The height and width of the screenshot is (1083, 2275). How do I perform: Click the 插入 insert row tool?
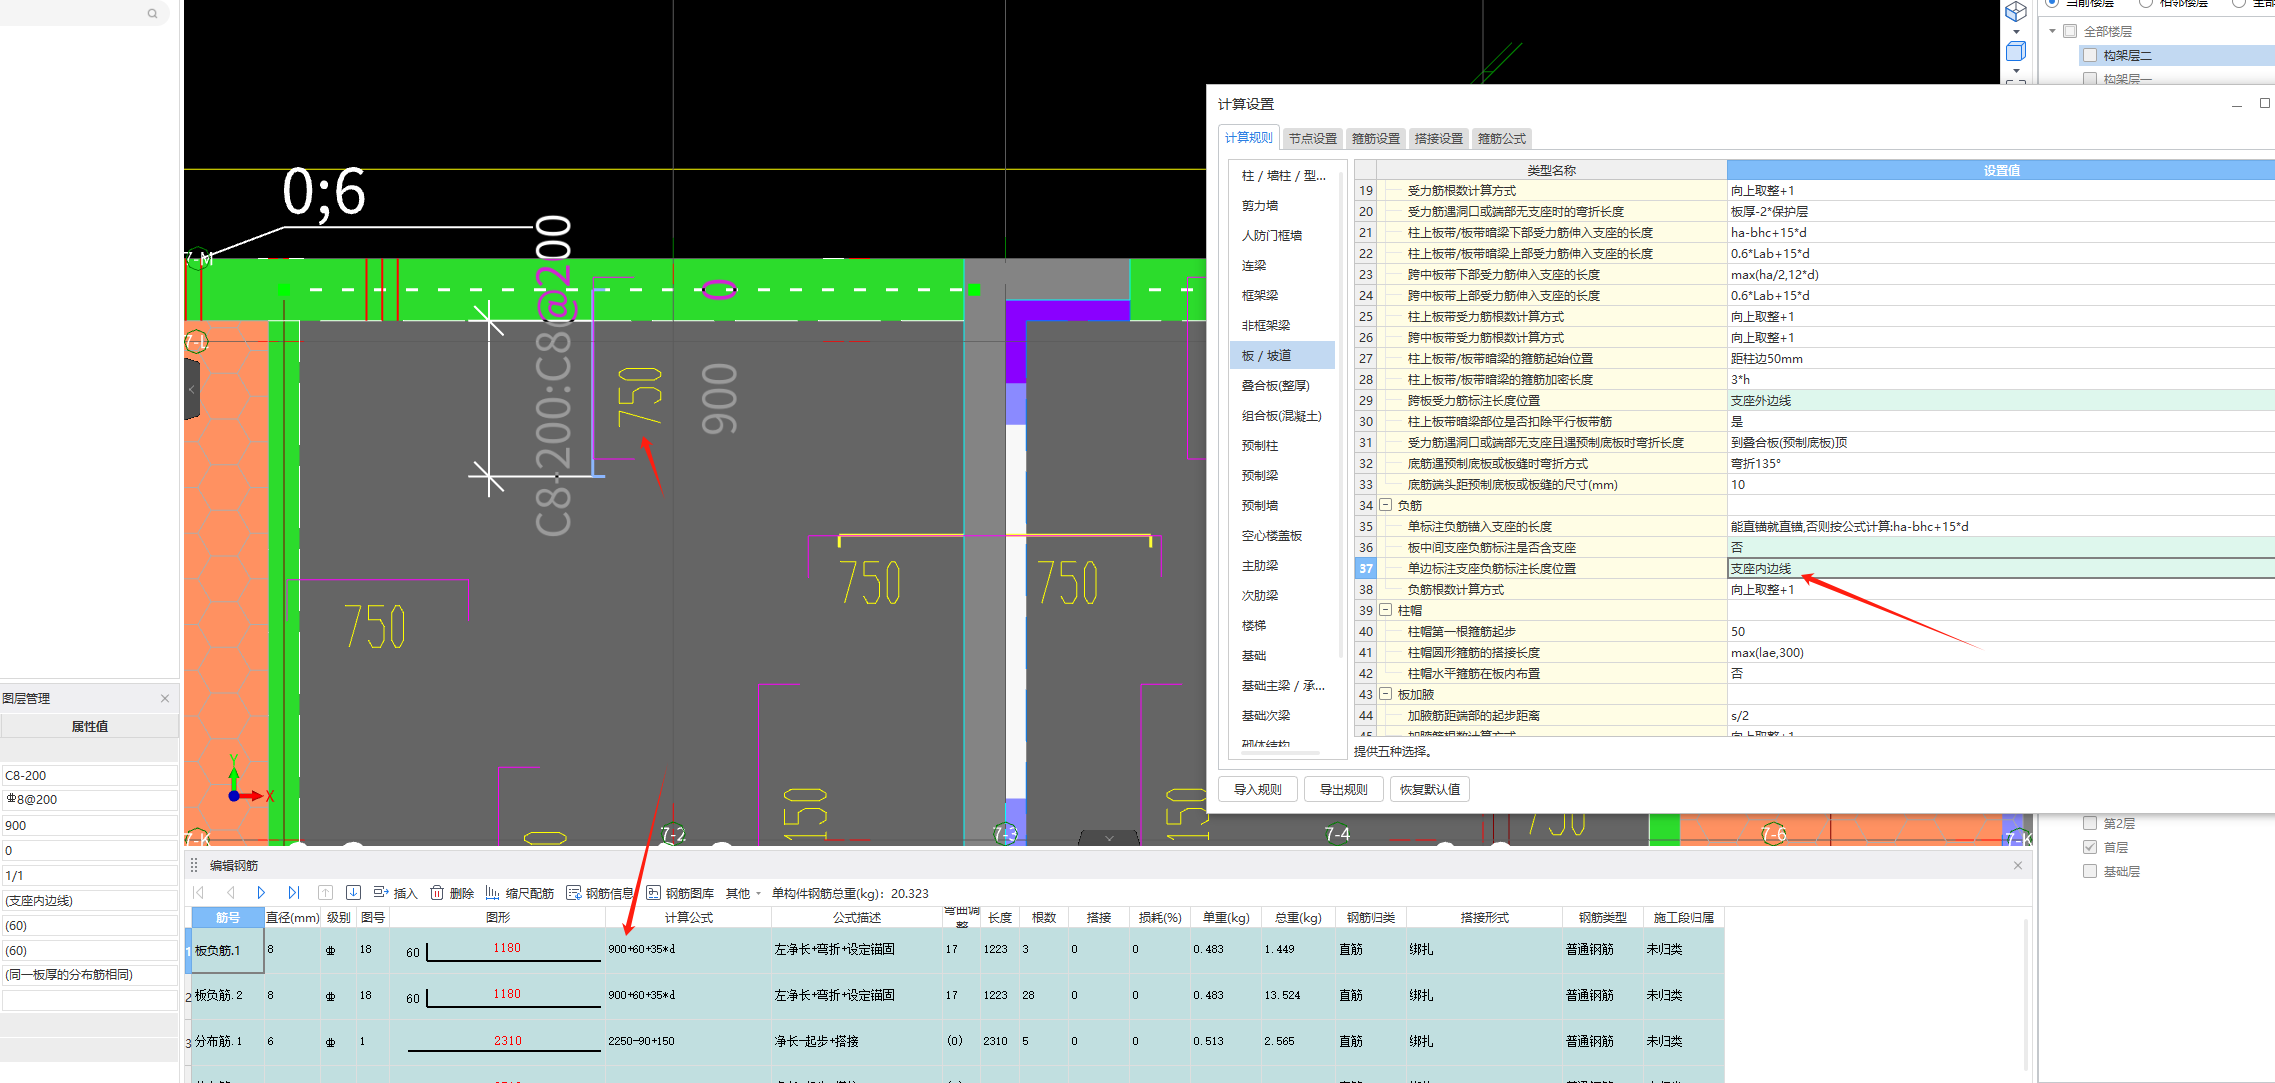click(x=395, y=893)
